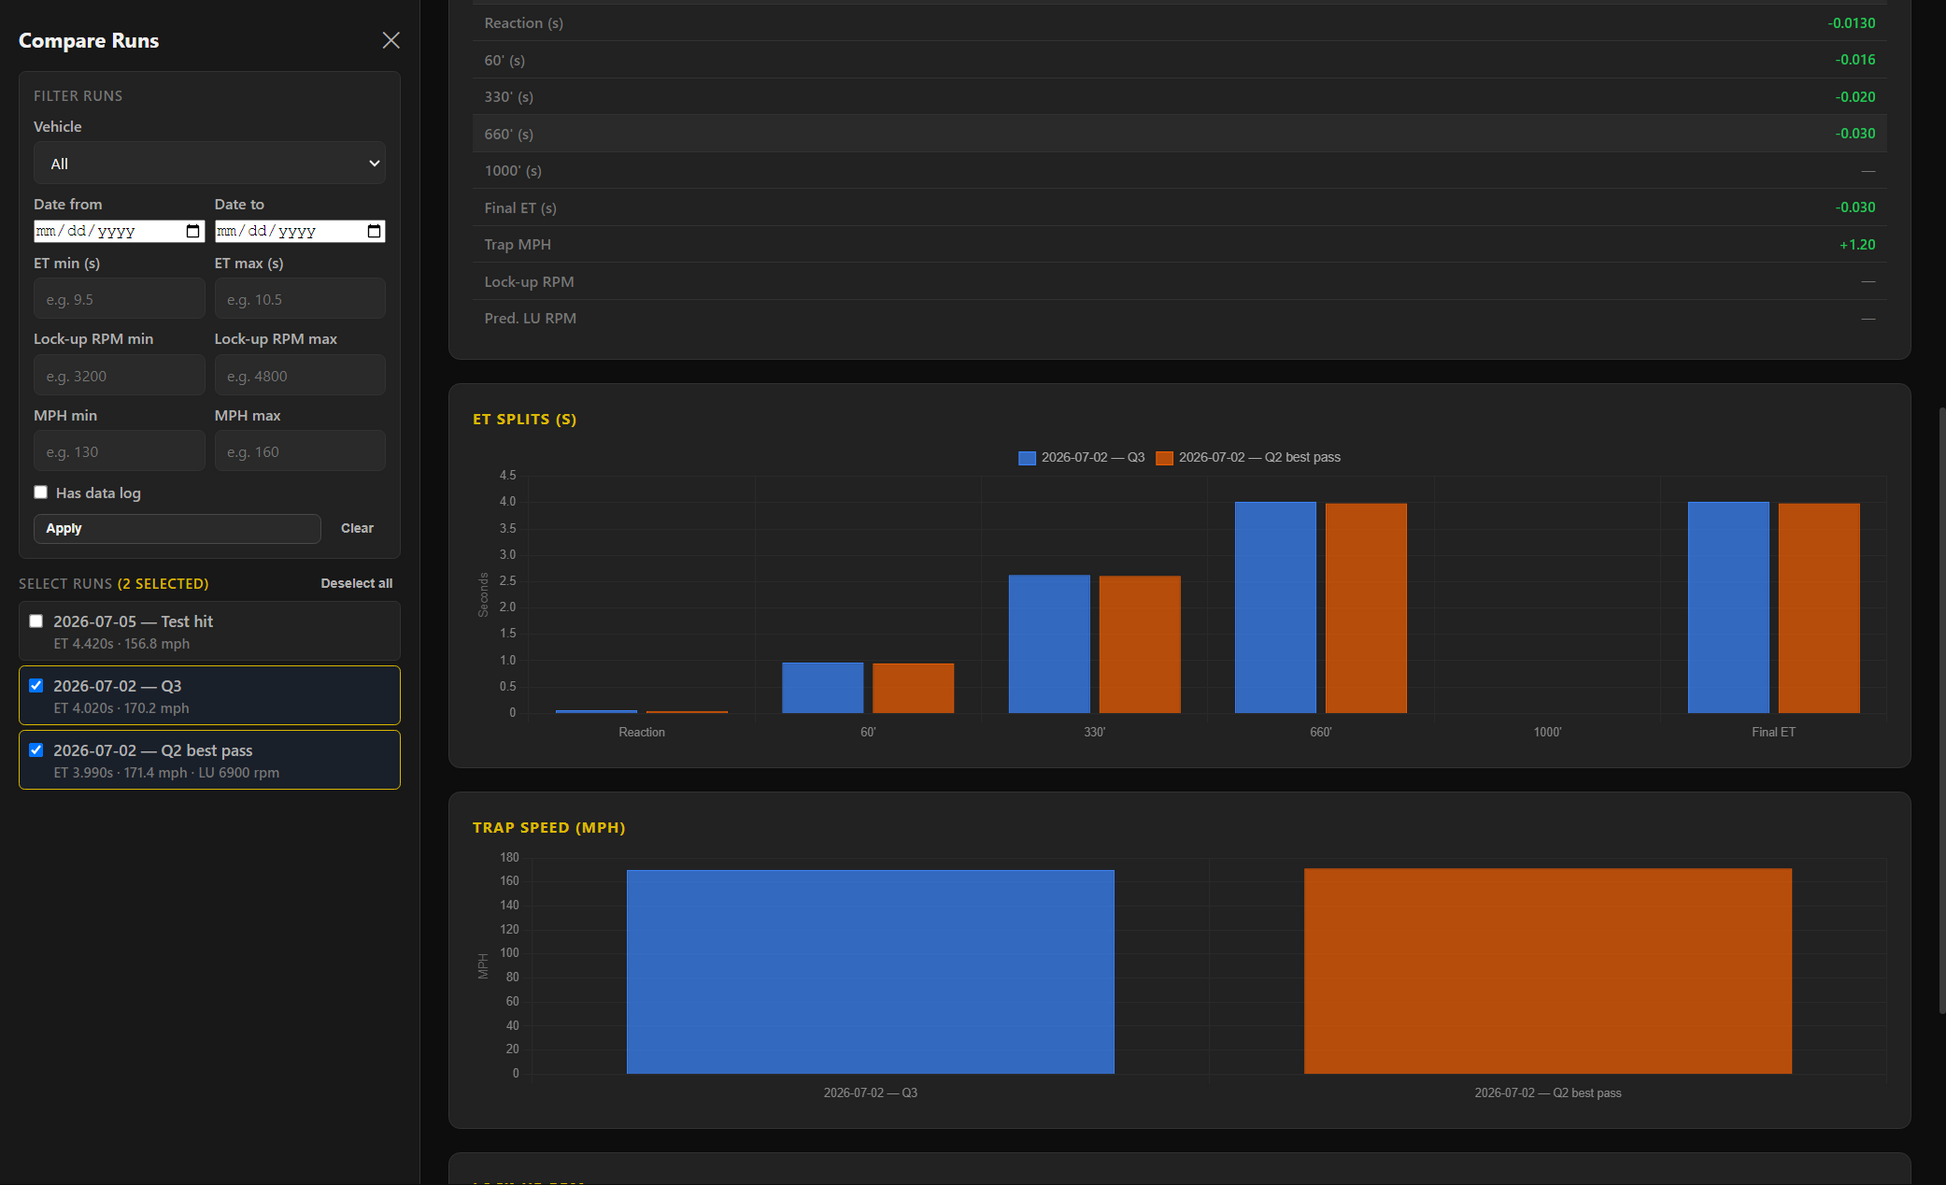Check the 2026-07-05 Test hit run
Image resolution: width=1946 pixels, height=1185 pixels.
pos(36,621)
